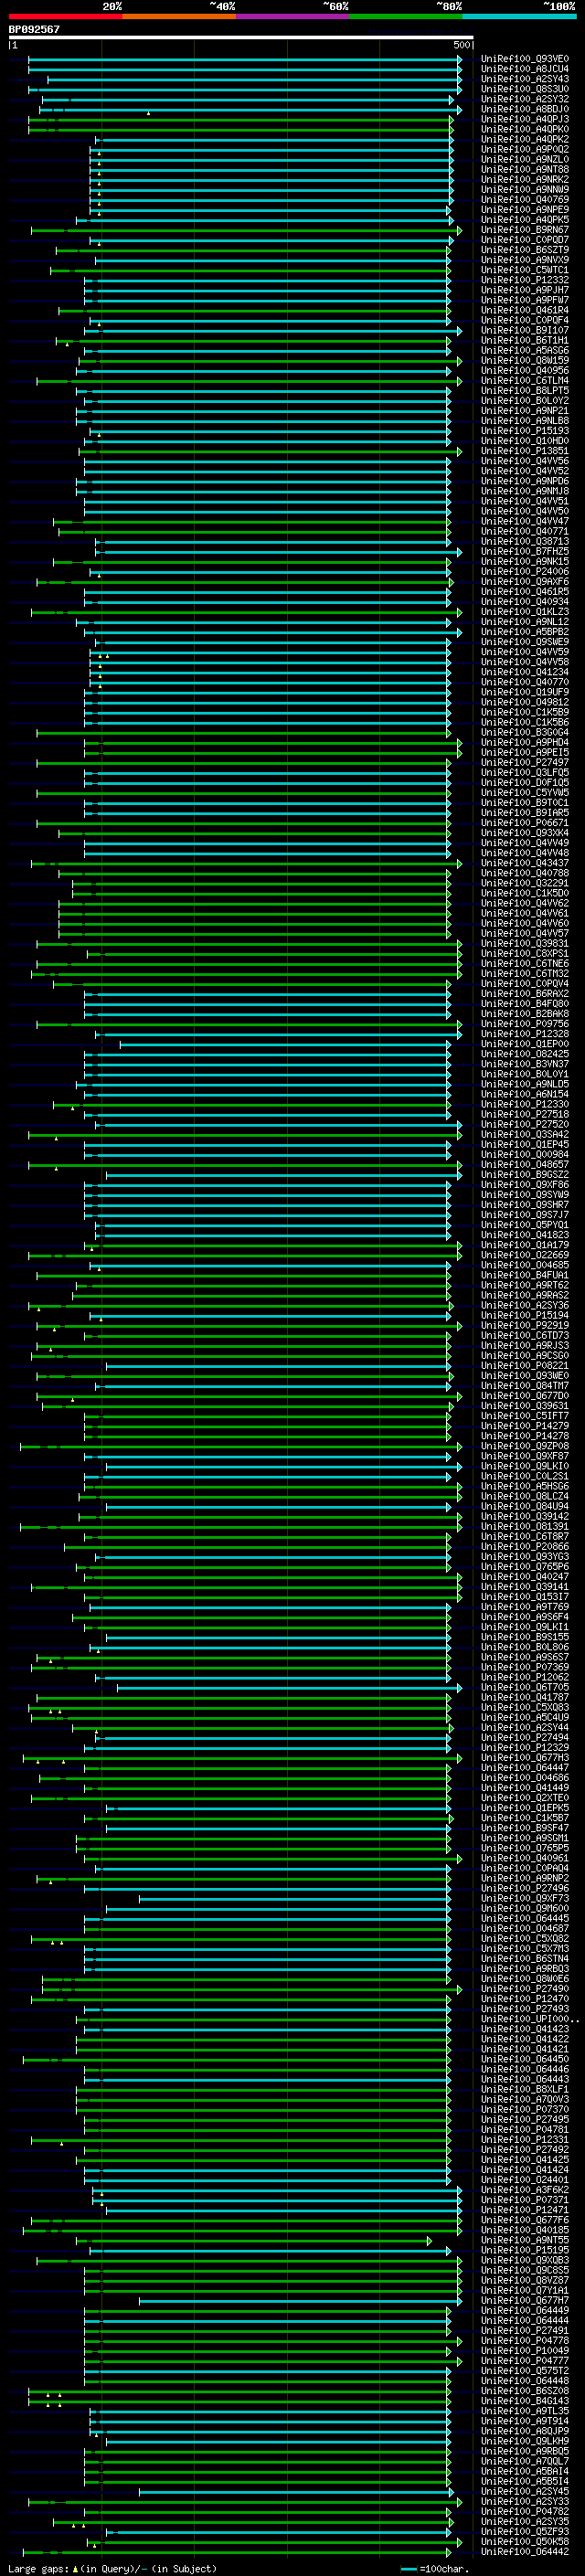Select the UniRef100_A2SY45 hit label

[x=525, y=2491]
